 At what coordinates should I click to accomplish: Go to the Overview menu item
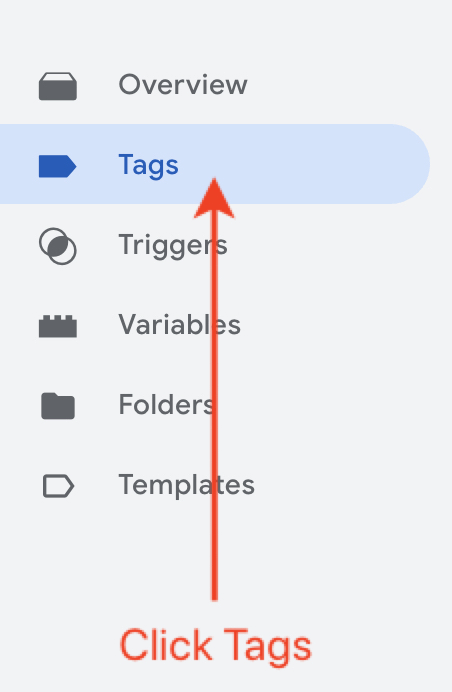pos(183,84)
